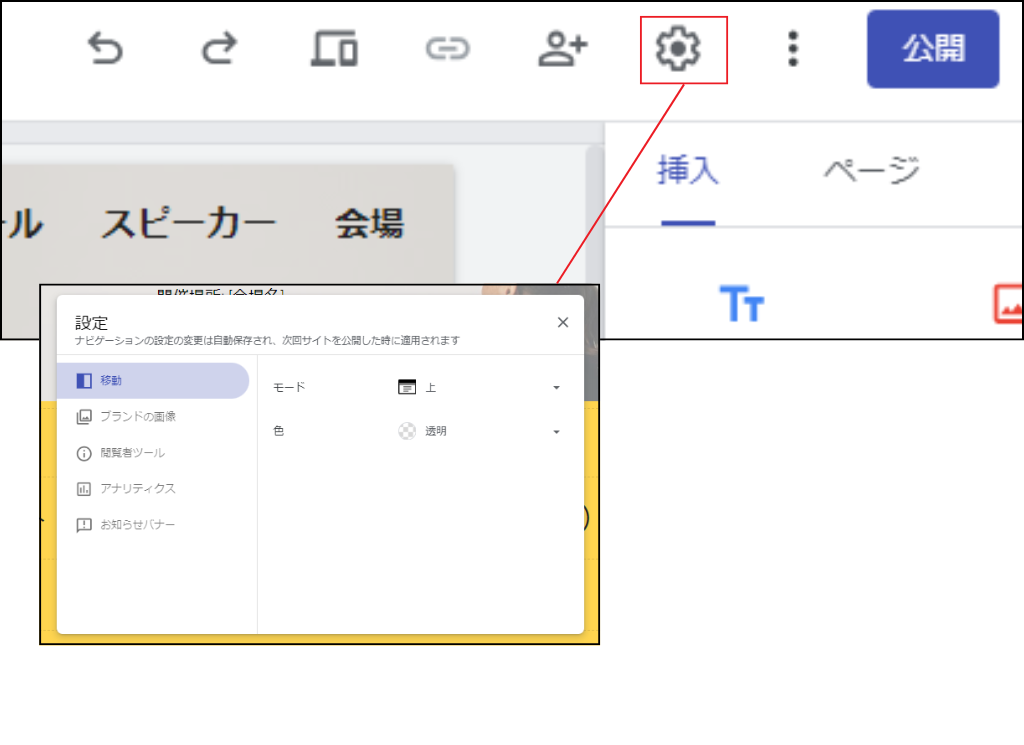Open the three-dot more options menu
This screenshot has width=1024, height=745.
[793, 48]
